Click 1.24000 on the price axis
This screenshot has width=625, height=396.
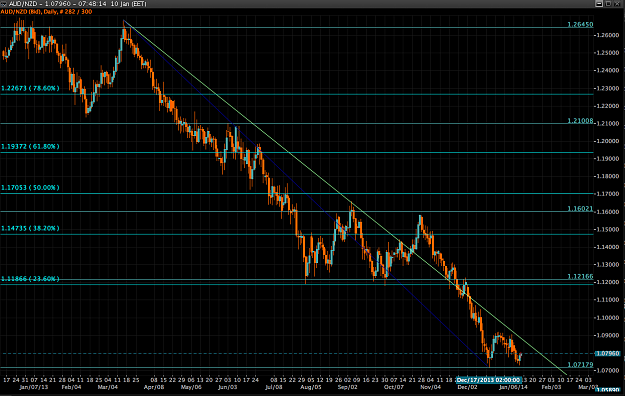pyautogui.click(x=607, y=70)
